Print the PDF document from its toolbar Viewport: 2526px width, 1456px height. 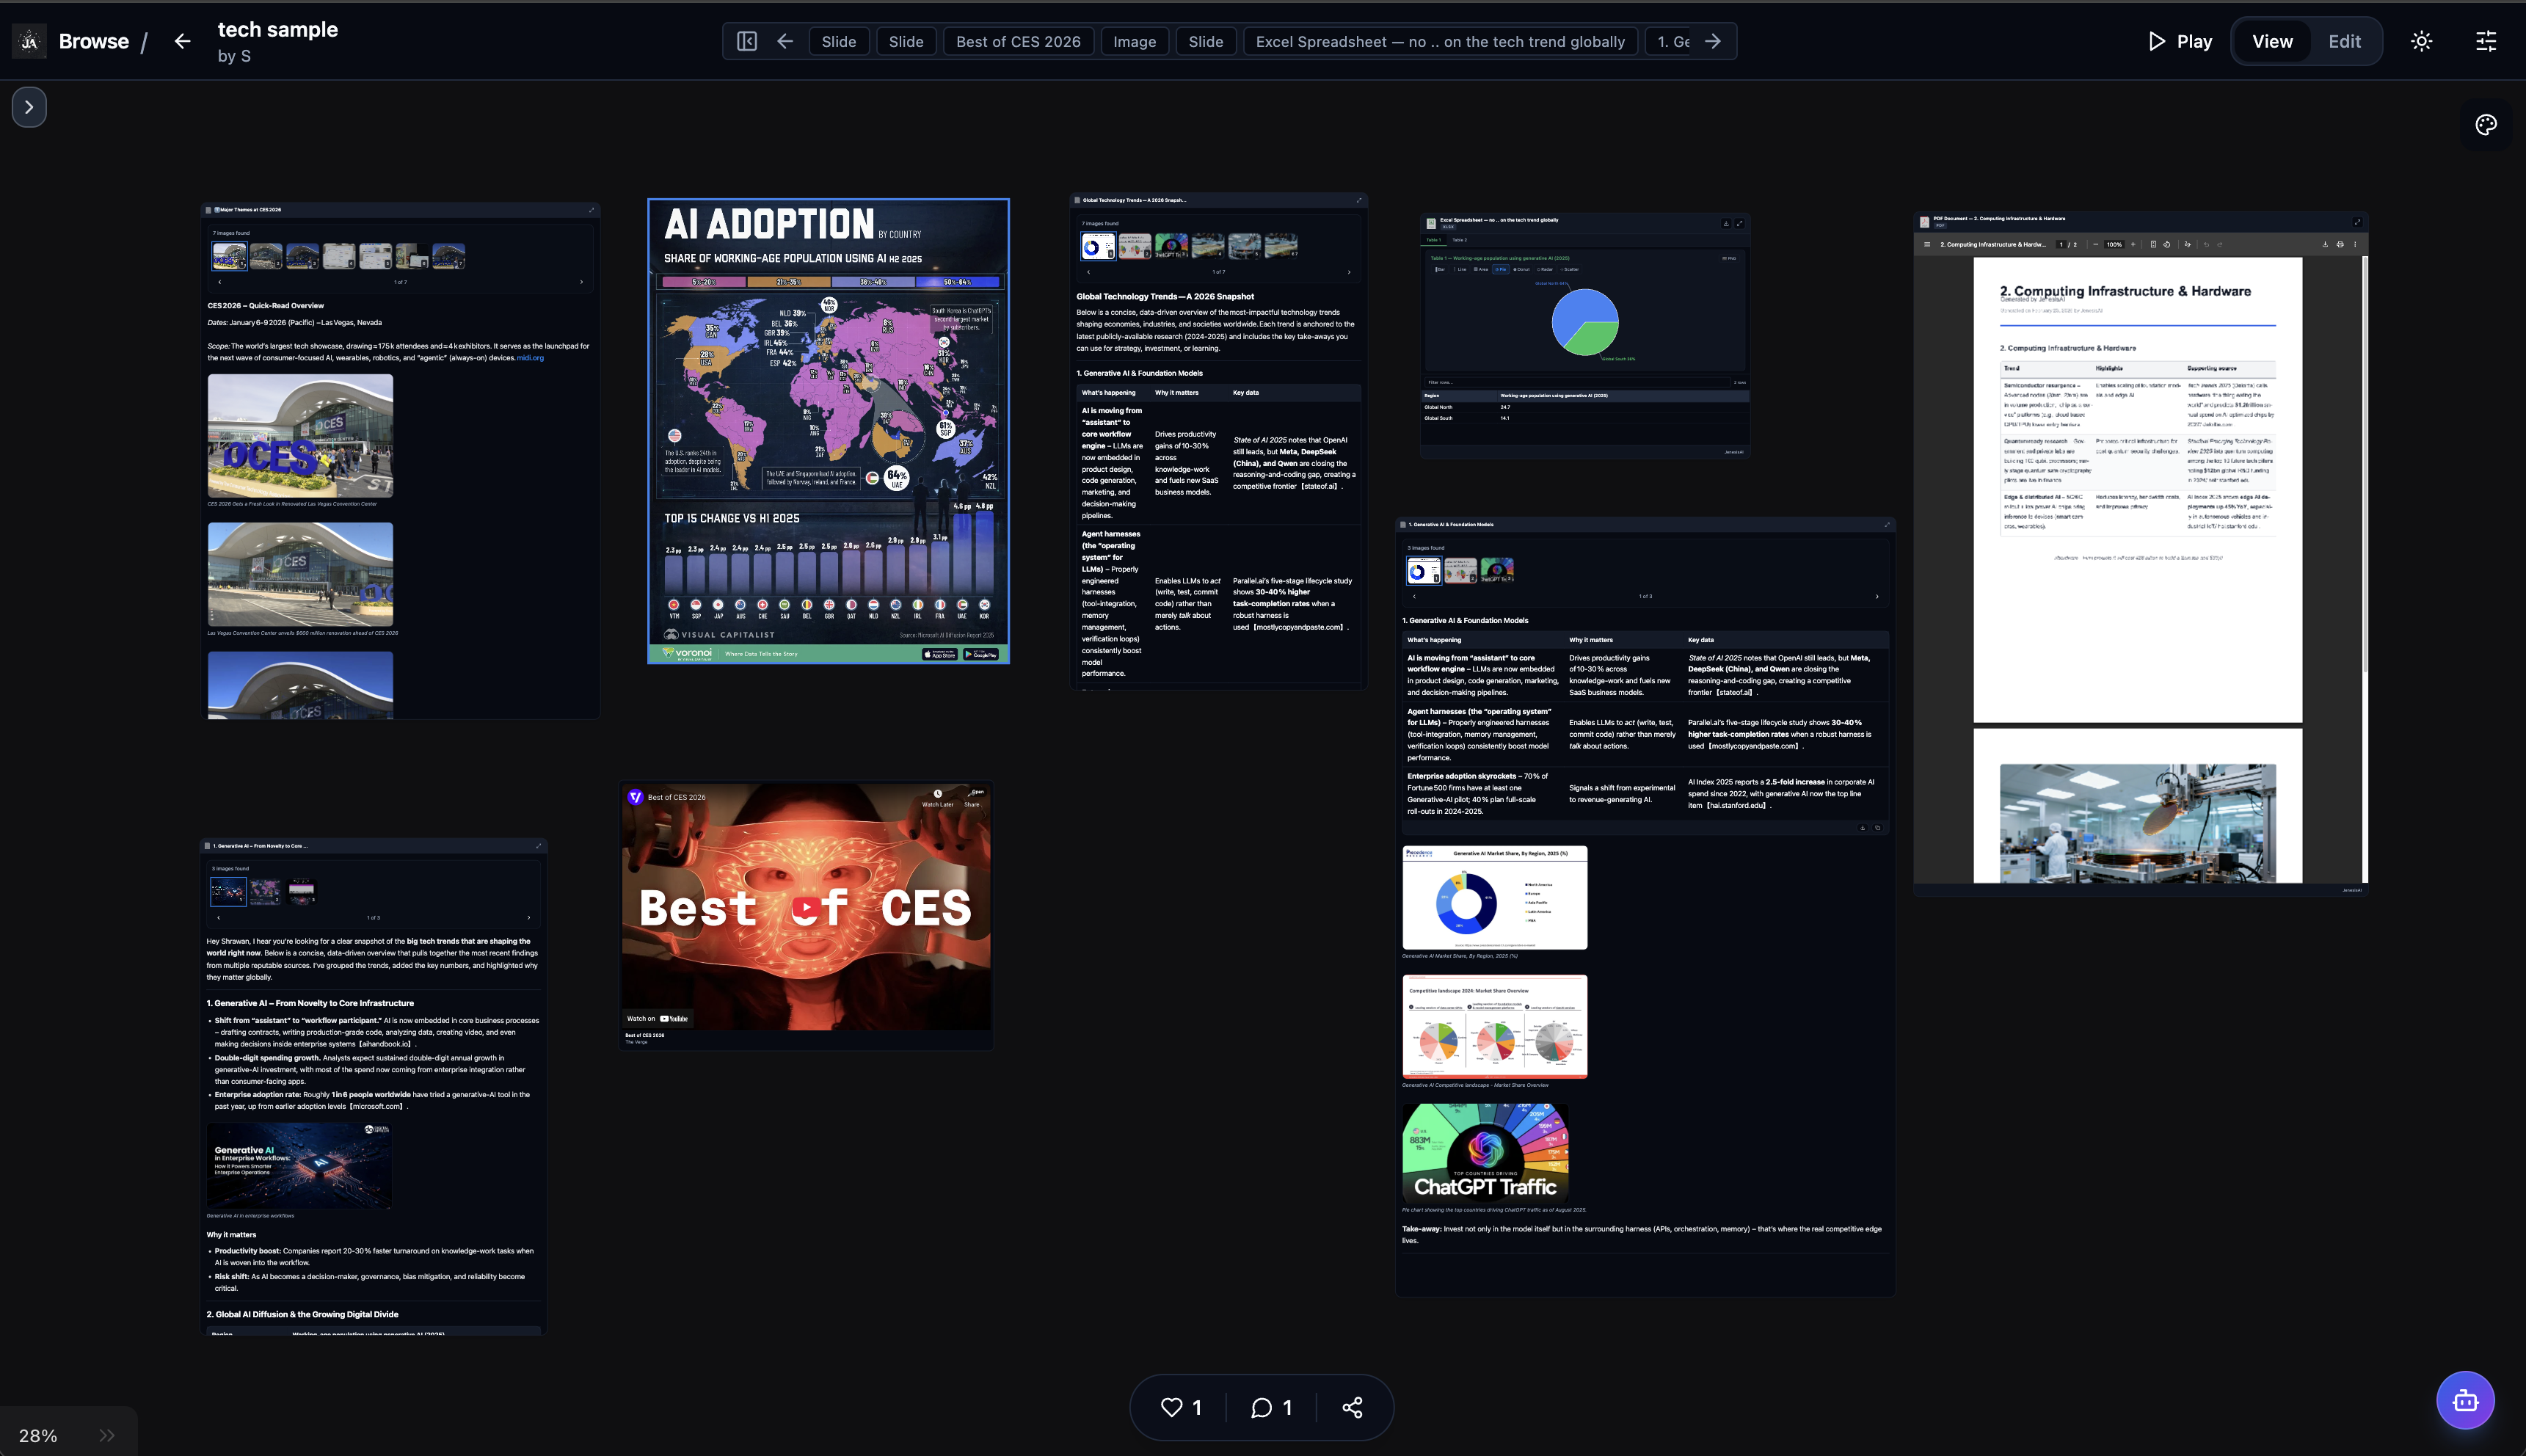click(x=2341, y=245)
